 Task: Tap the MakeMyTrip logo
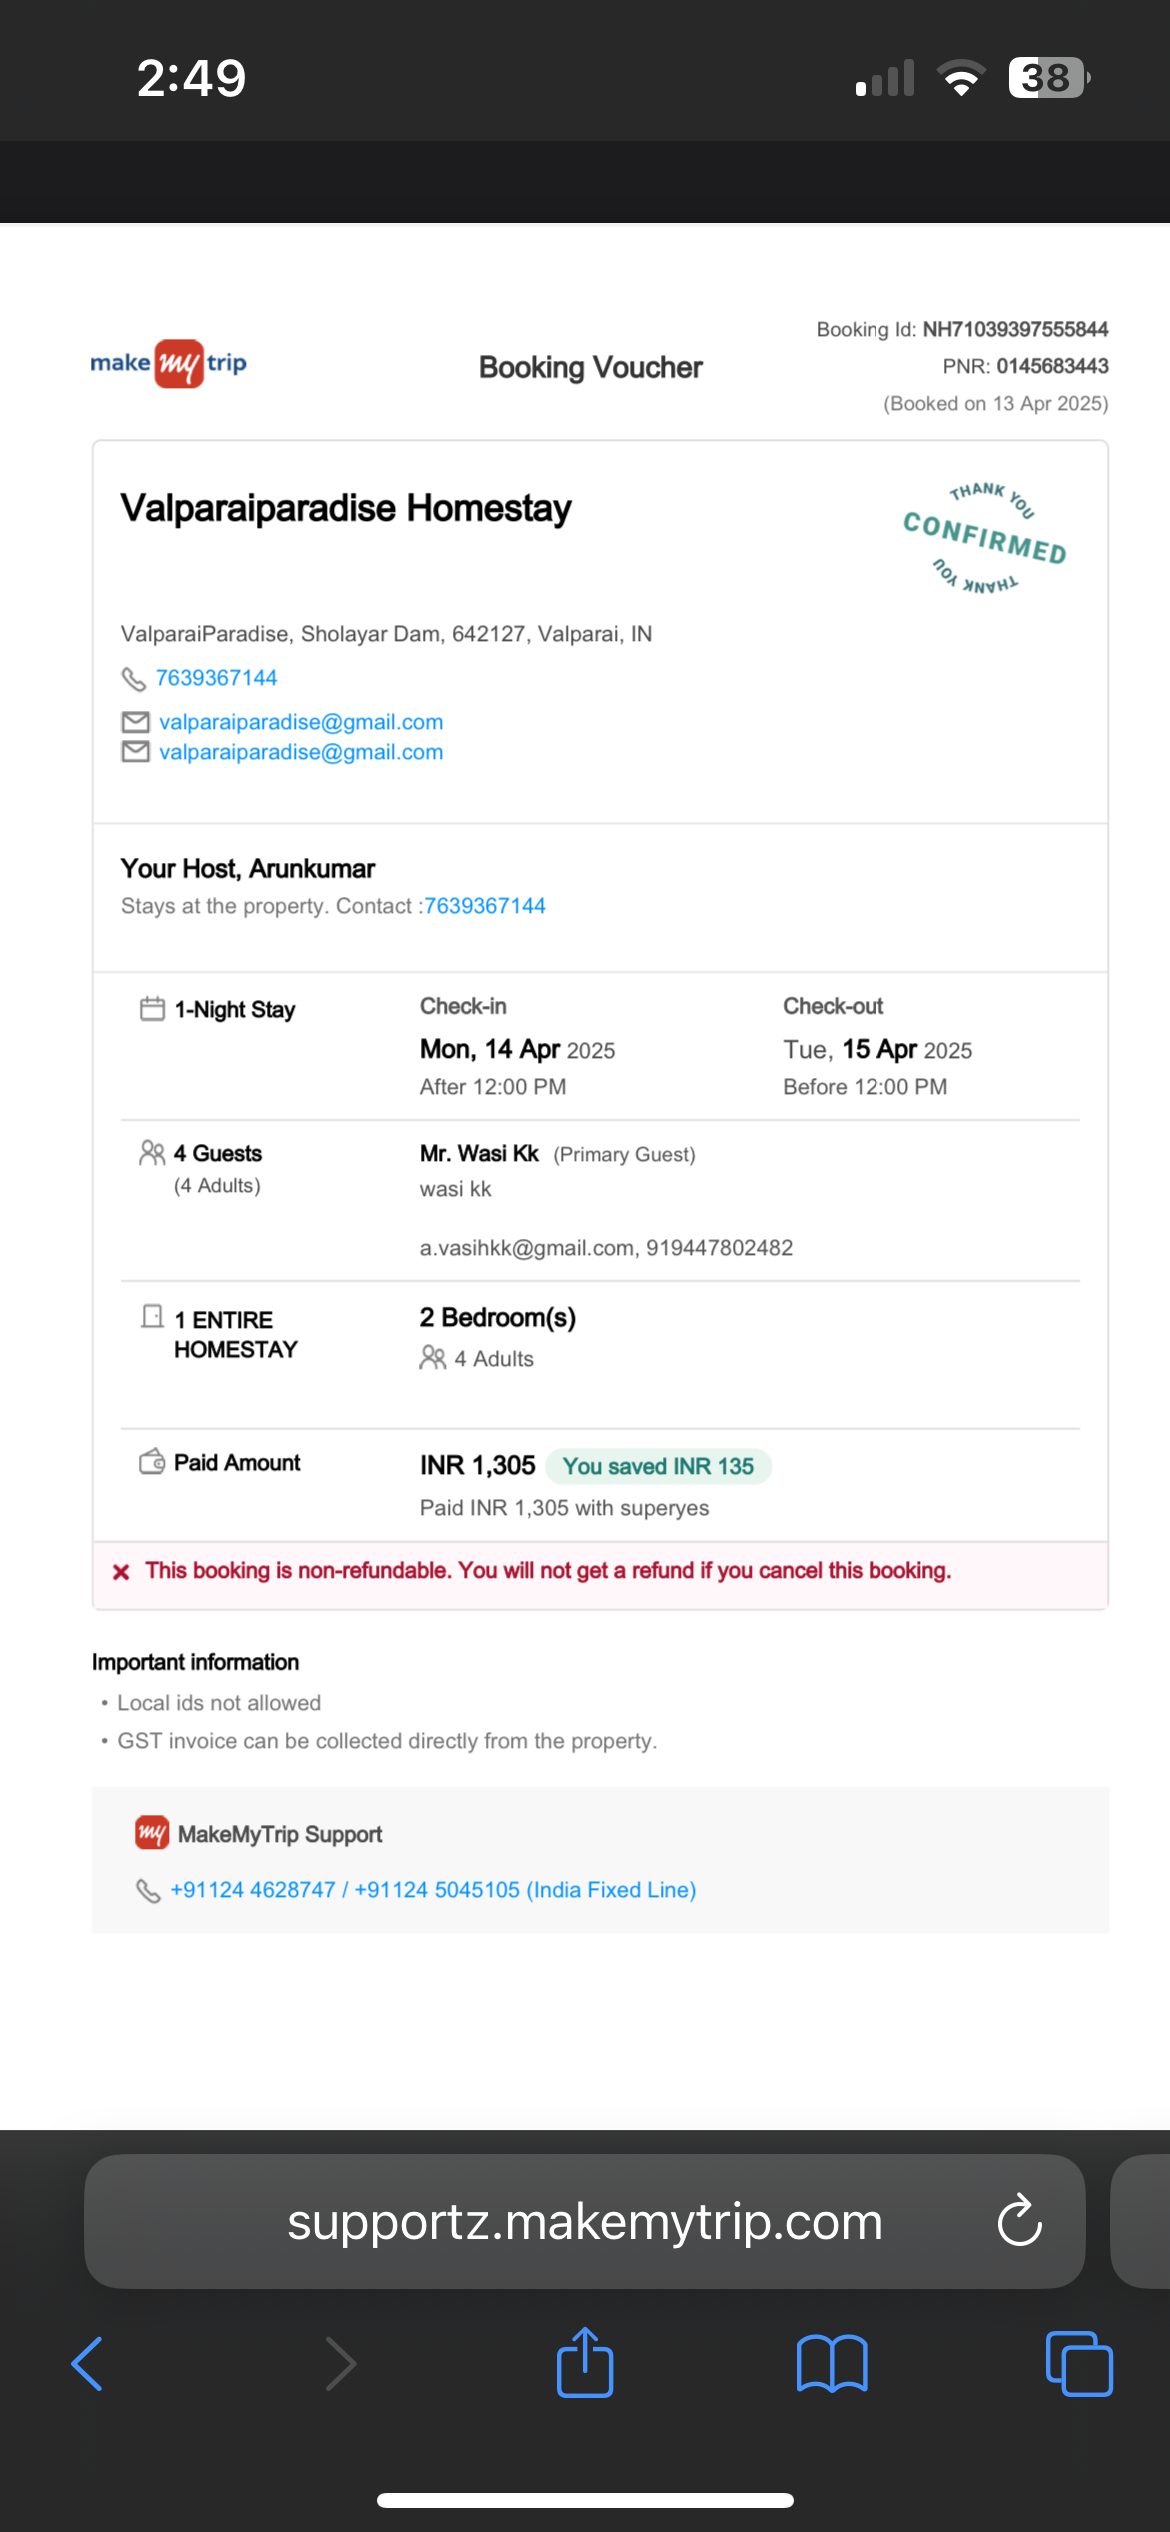168,363
